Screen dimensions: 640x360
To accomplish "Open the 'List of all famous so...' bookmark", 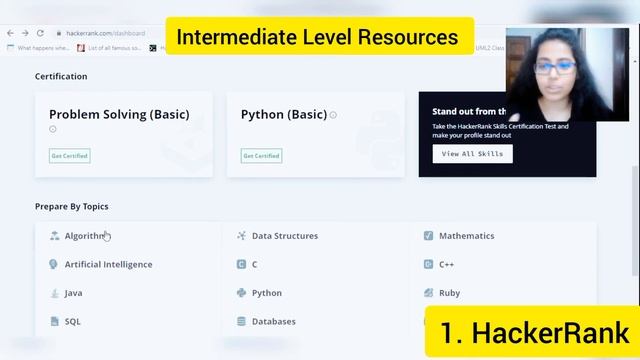I will 109,48.
